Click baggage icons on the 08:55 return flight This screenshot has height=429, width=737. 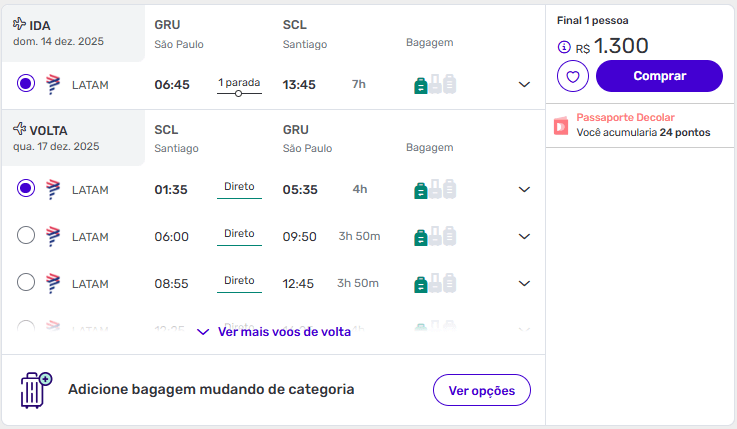(435, 284)
